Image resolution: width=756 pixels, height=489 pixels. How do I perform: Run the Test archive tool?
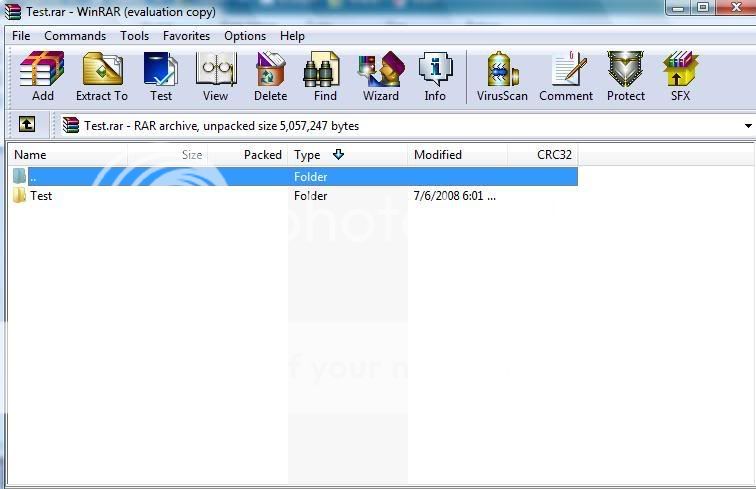[161, 69]
